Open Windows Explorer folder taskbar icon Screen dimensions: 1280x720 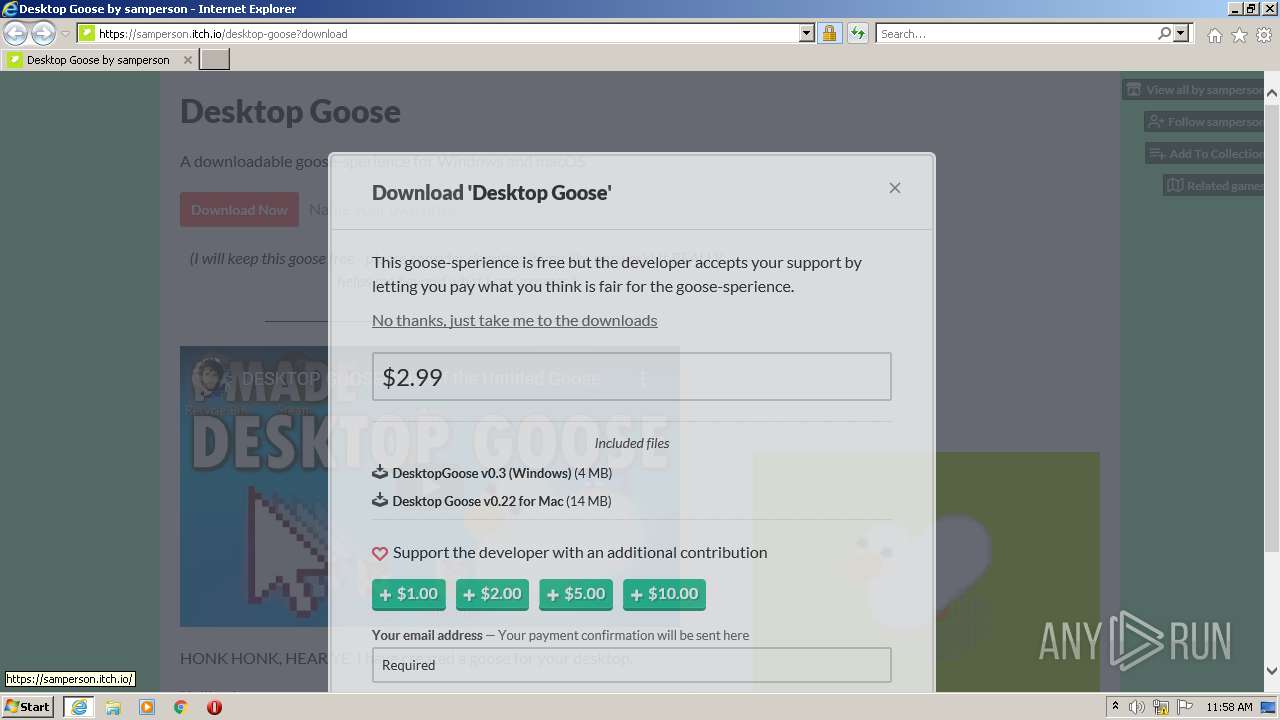tap(113, 707)
